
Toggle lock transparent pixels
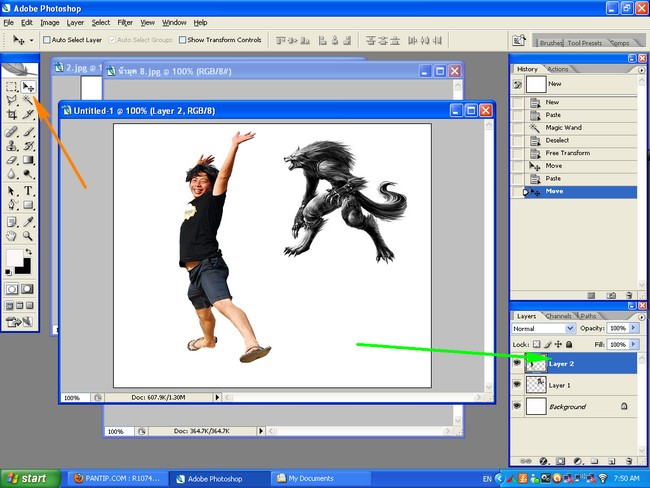[x=537, y=344]
